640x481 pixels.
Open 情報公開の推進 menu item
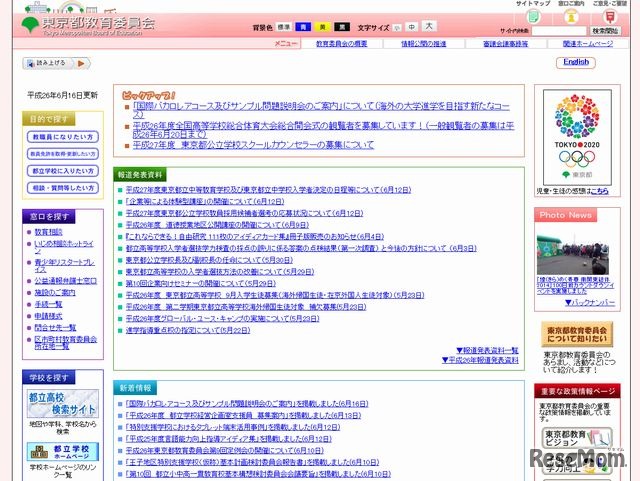[x=423, y=44]
